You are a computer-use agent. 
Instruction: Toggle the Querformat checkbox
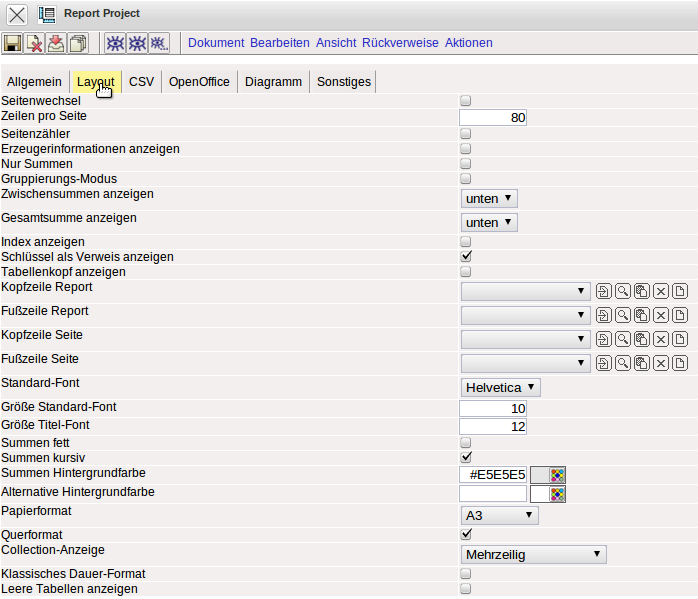[465, 534]
